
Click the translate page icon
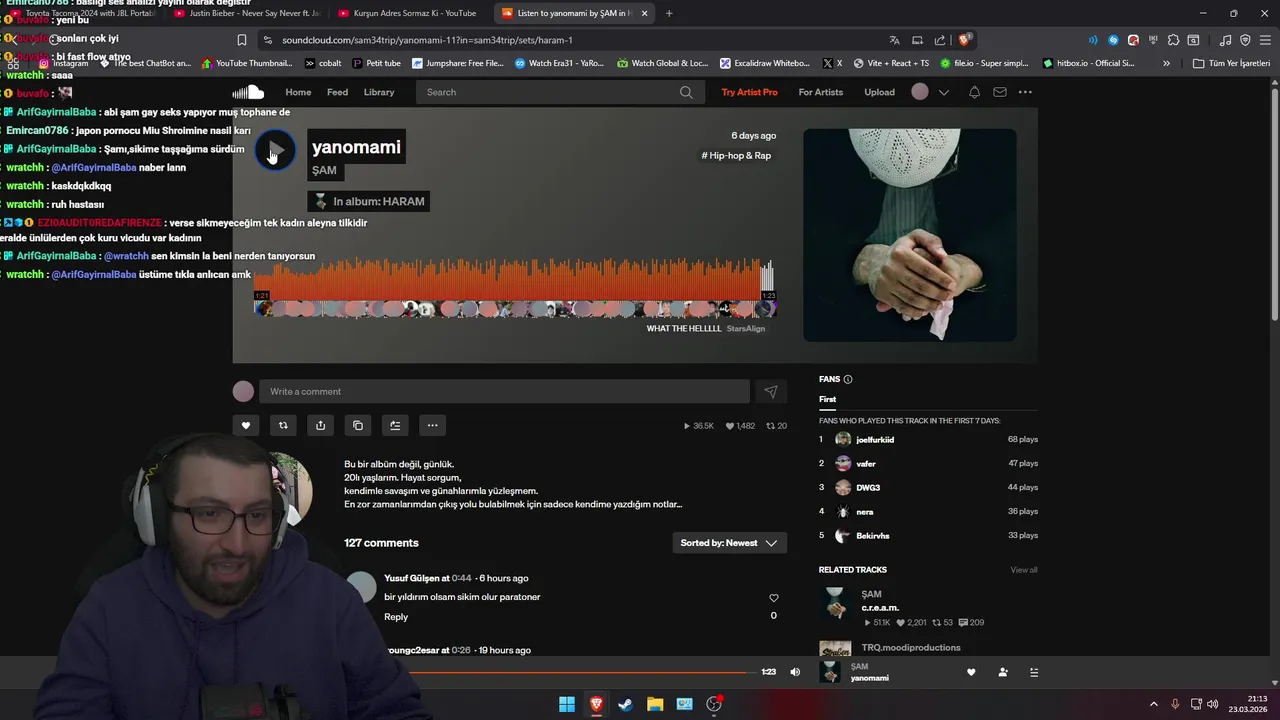coord(894,40)
